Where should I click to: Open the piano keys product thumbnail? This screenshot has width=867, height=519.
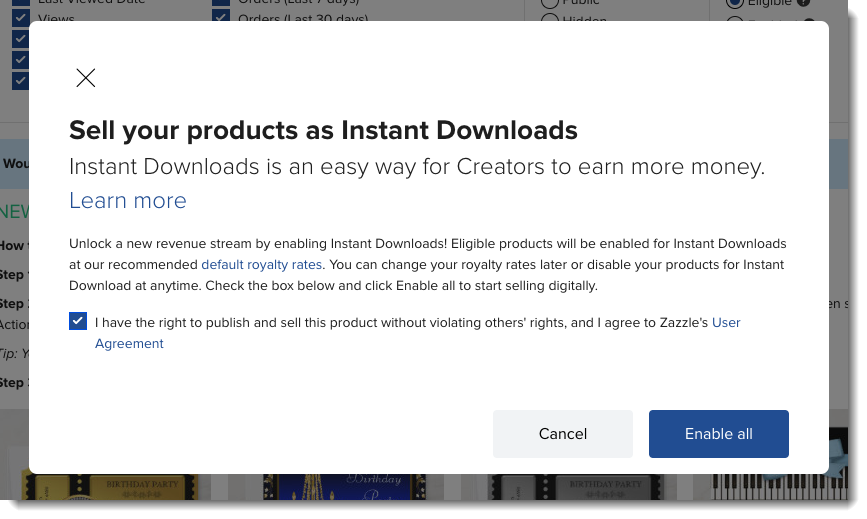click(x=780, y=487)
